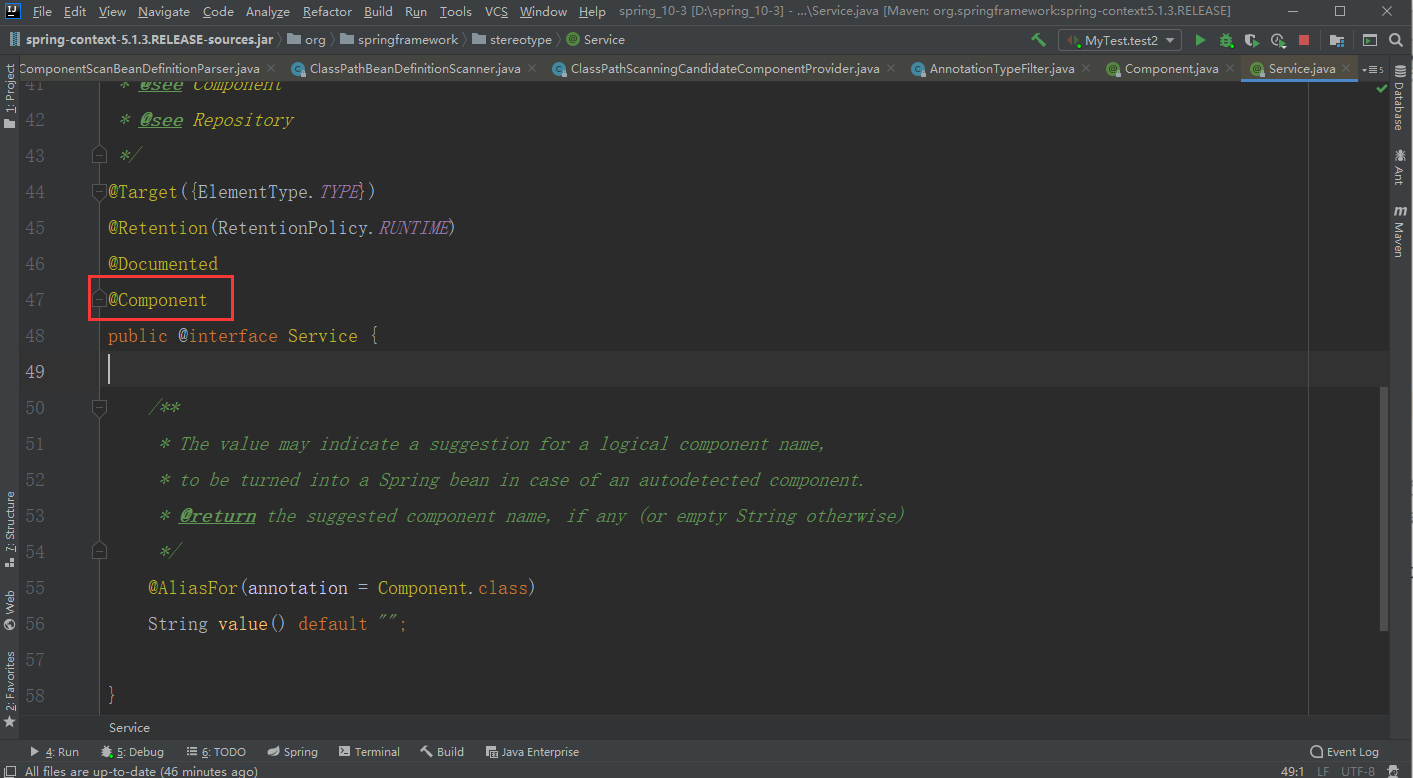Viewport: 1413px width, 778px height.
Task: Run MyTest.test2 with the green play icon
Action: click(1200, 40)
